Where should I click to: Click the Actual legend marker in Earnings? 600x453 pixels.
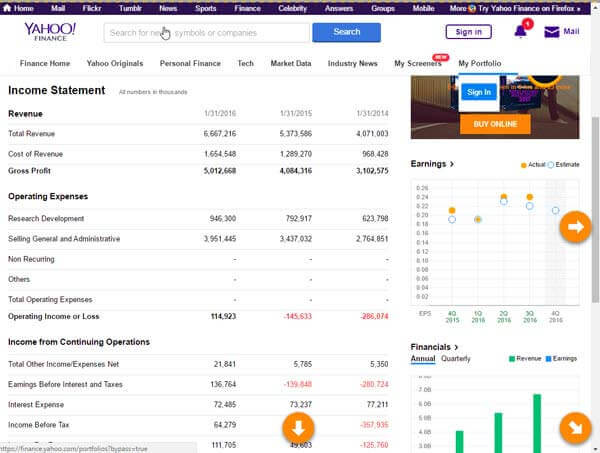tap(523, 165)
